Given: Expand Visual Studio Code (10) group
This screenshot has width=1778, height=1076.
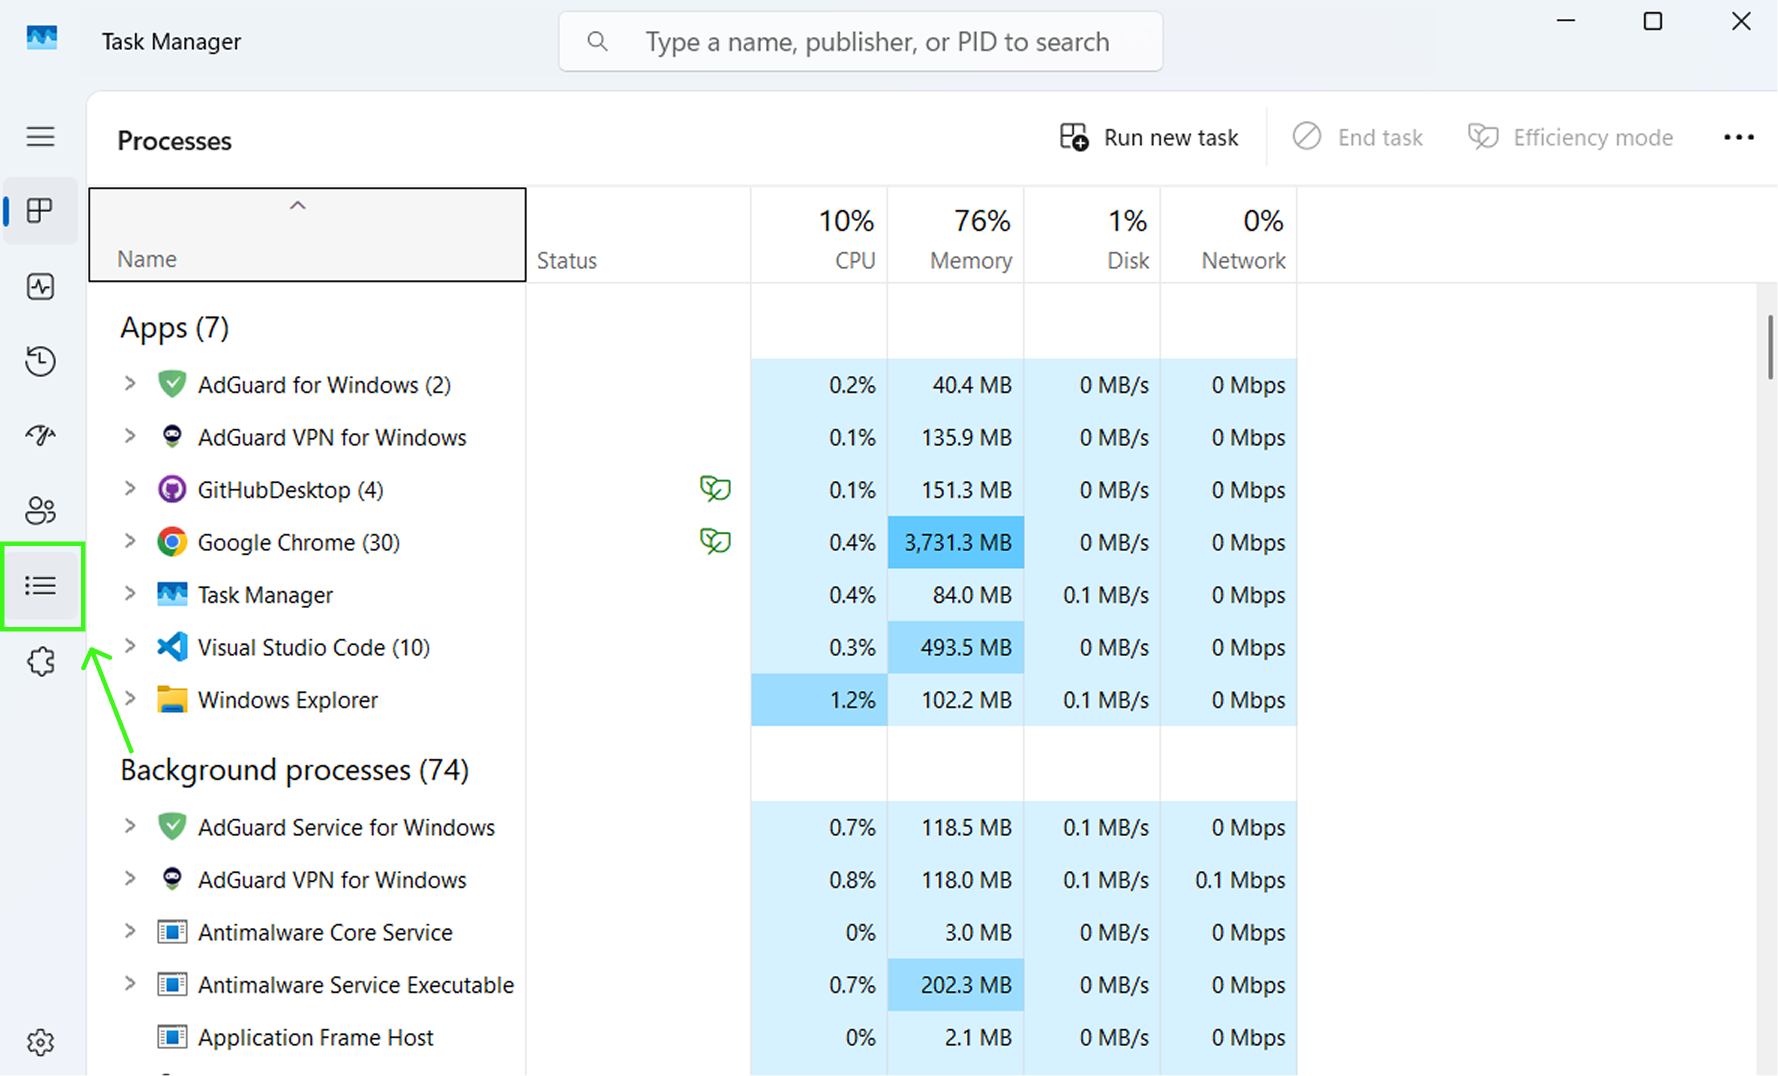Looking at the screenshot, I should 130,646.
